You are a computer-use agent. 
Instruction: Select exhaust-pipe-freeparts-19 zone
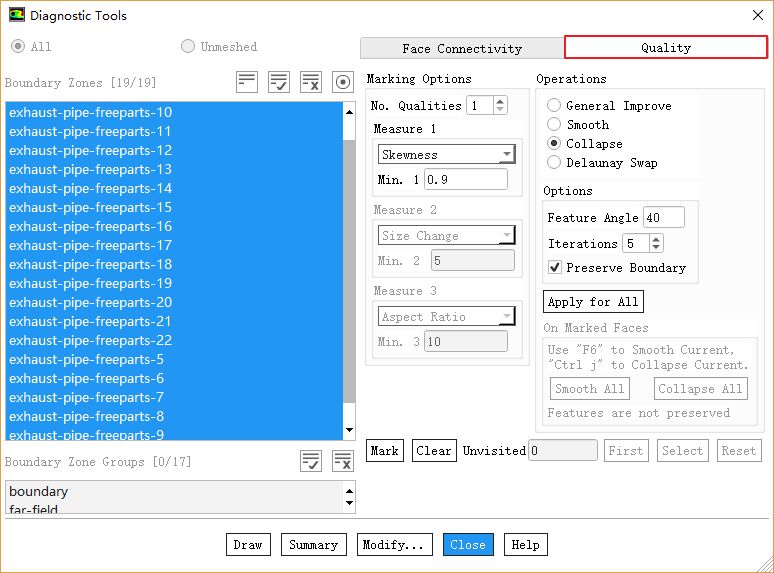174,283
